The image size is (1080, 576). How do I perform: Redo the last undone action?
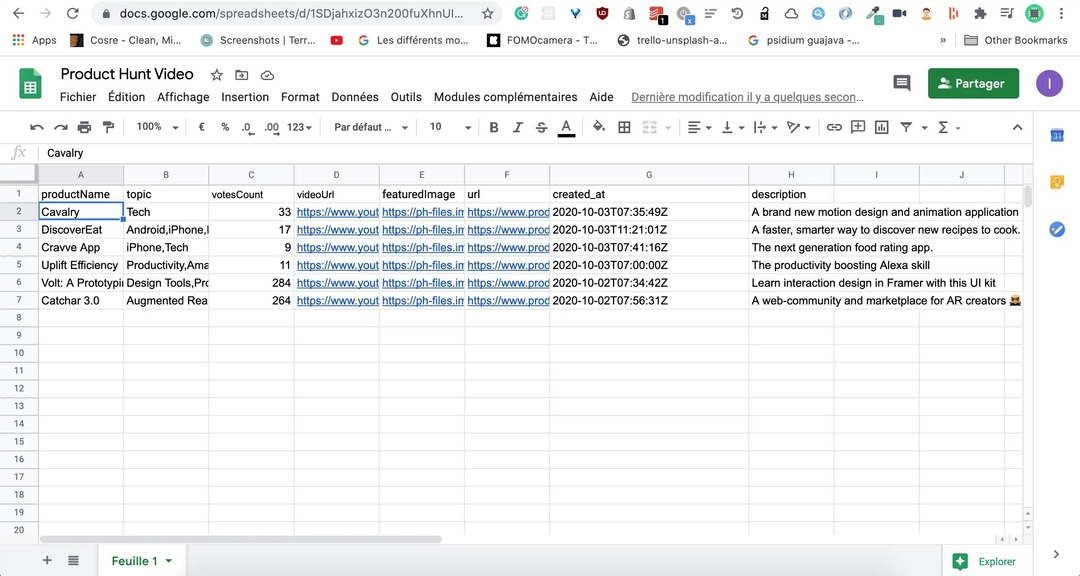coord(61,127)
